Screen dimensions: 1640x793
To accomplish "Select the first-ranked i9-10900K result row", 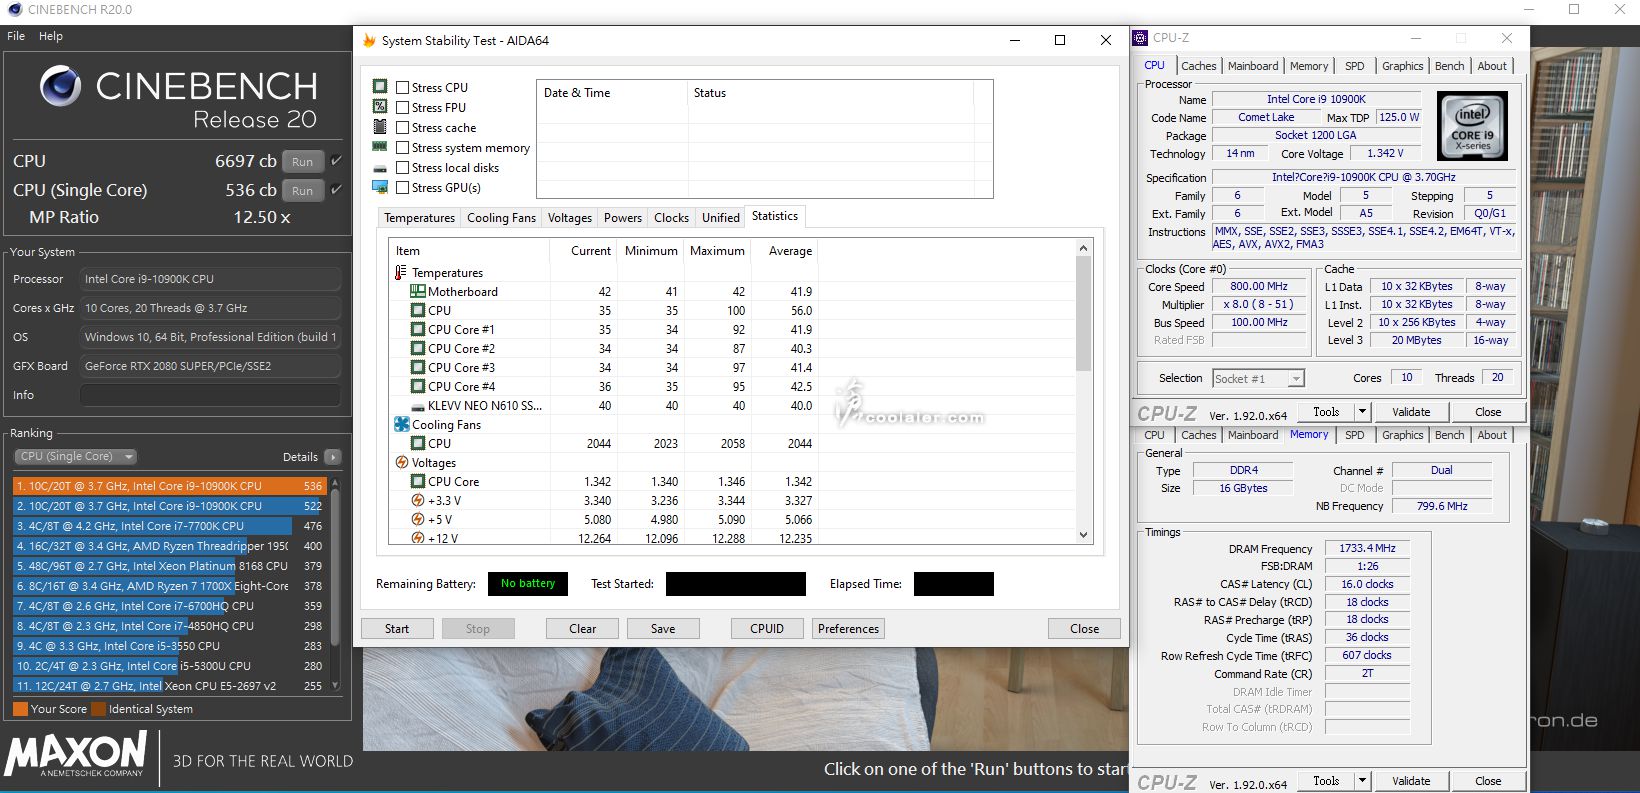I will click(169, 486).
